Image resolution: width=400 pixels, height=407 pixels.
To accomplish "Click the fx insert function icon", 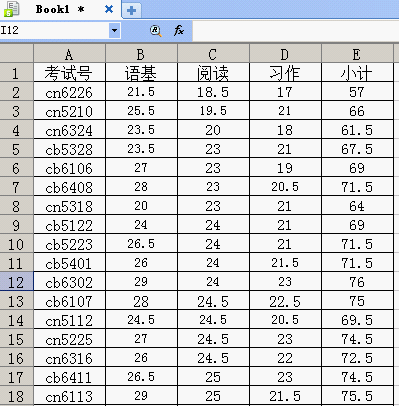I will pyautogui.click(x=179, y=31).
